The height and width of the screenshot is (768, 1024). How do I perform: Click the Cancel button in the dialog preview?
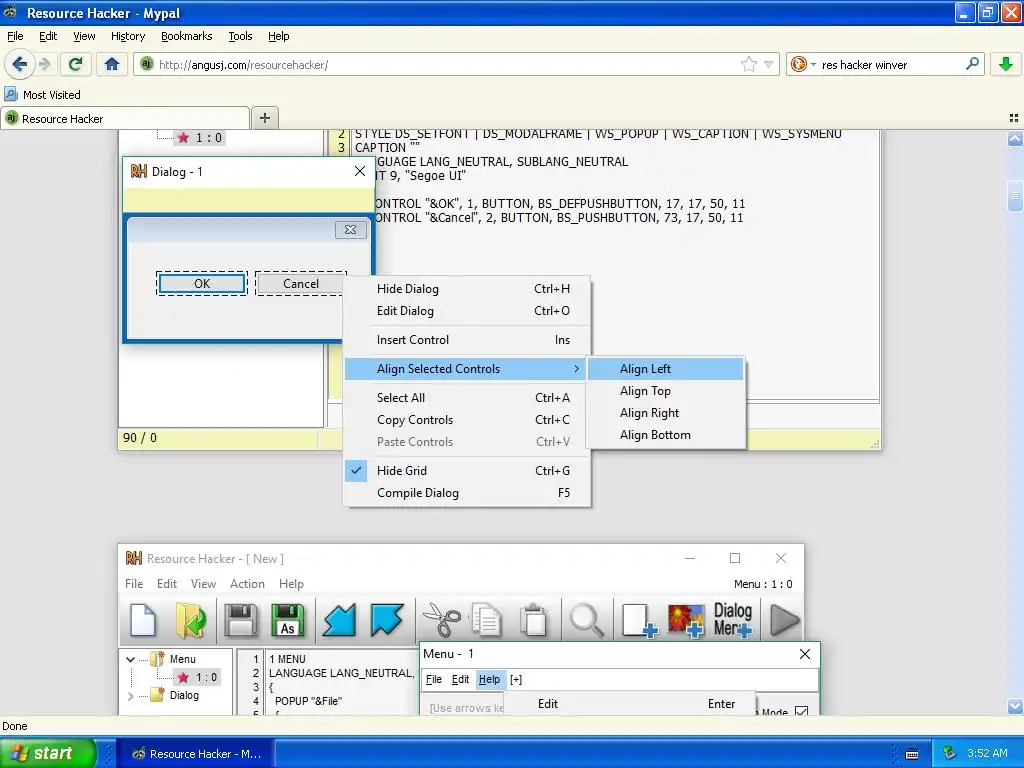click(300, 283)
